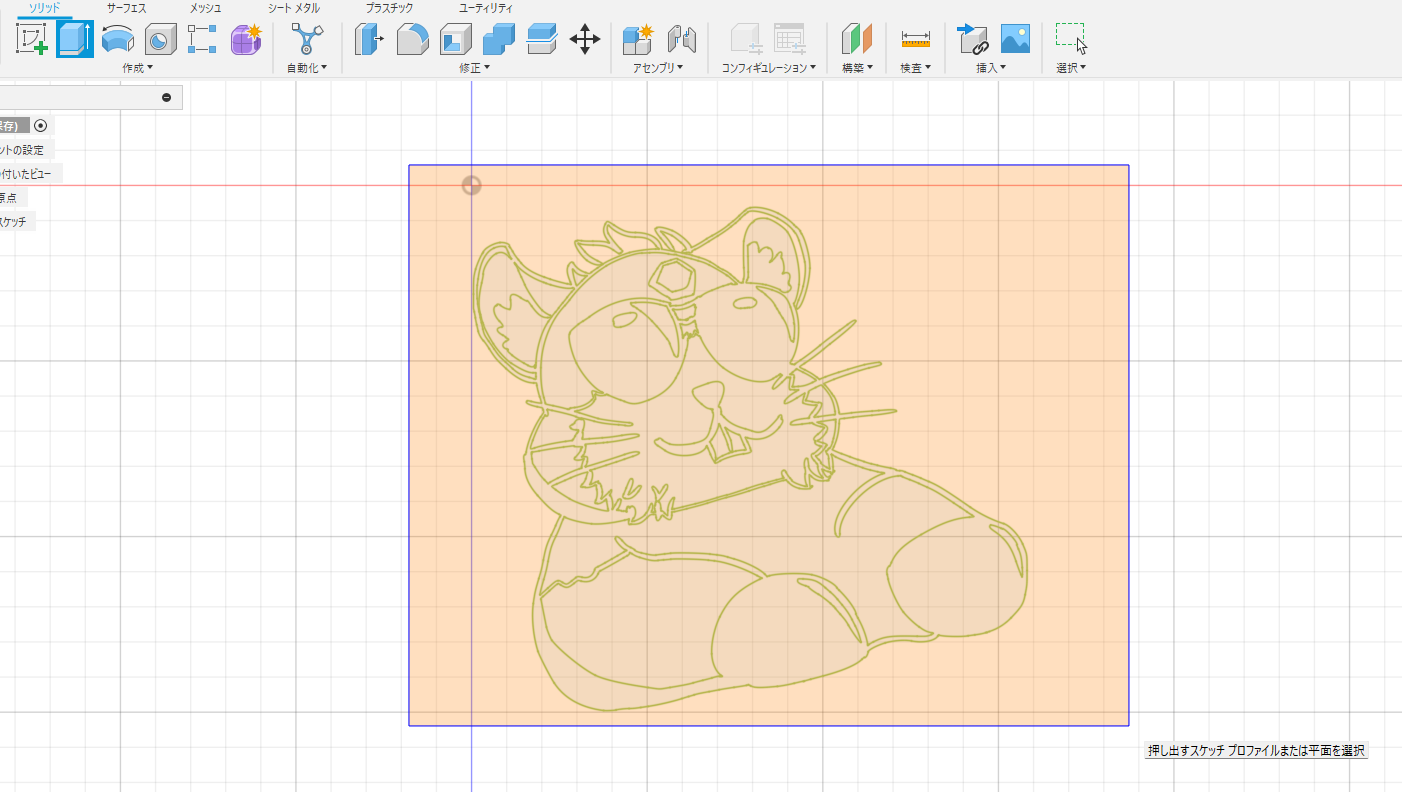Toggle the active component radio button
The width and height of the screenshot is (1402, 792).
(40, 126)
